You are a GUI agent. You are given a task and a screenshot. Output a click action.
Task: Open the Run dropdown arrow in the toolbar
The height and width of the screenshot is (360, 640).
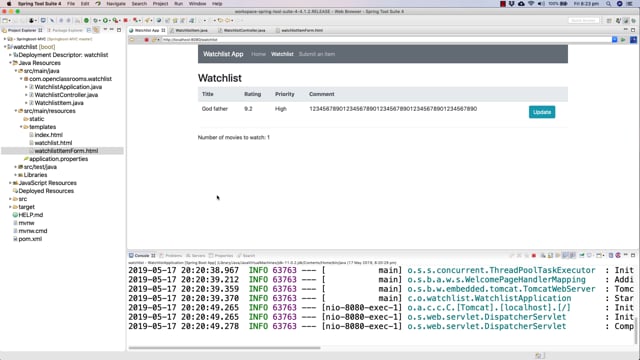click(x=110, y=20)
